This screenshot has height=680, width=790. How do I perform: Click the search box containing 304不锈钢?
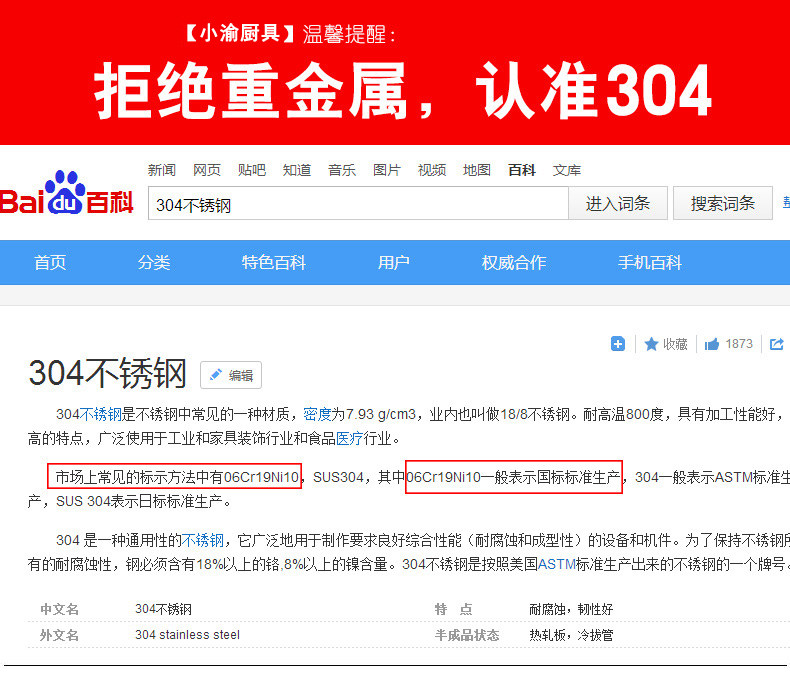pos(358,203)
